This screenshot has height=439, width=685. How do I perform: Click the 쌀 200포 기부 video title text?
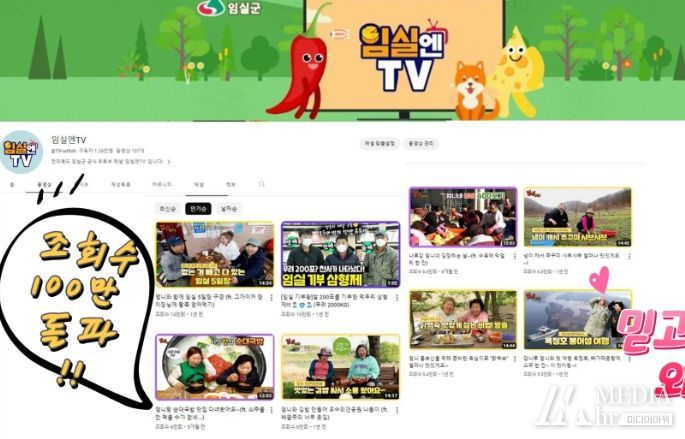tap(334, 301)
